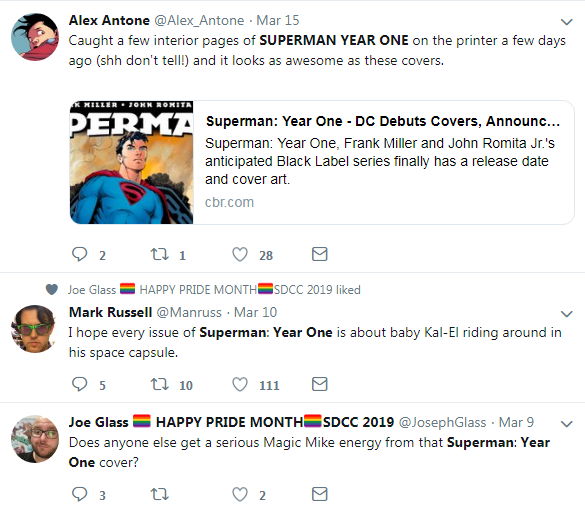Like Joe Glass's tweet with 2 likes

pyautogui.click(x=240, y=494)
